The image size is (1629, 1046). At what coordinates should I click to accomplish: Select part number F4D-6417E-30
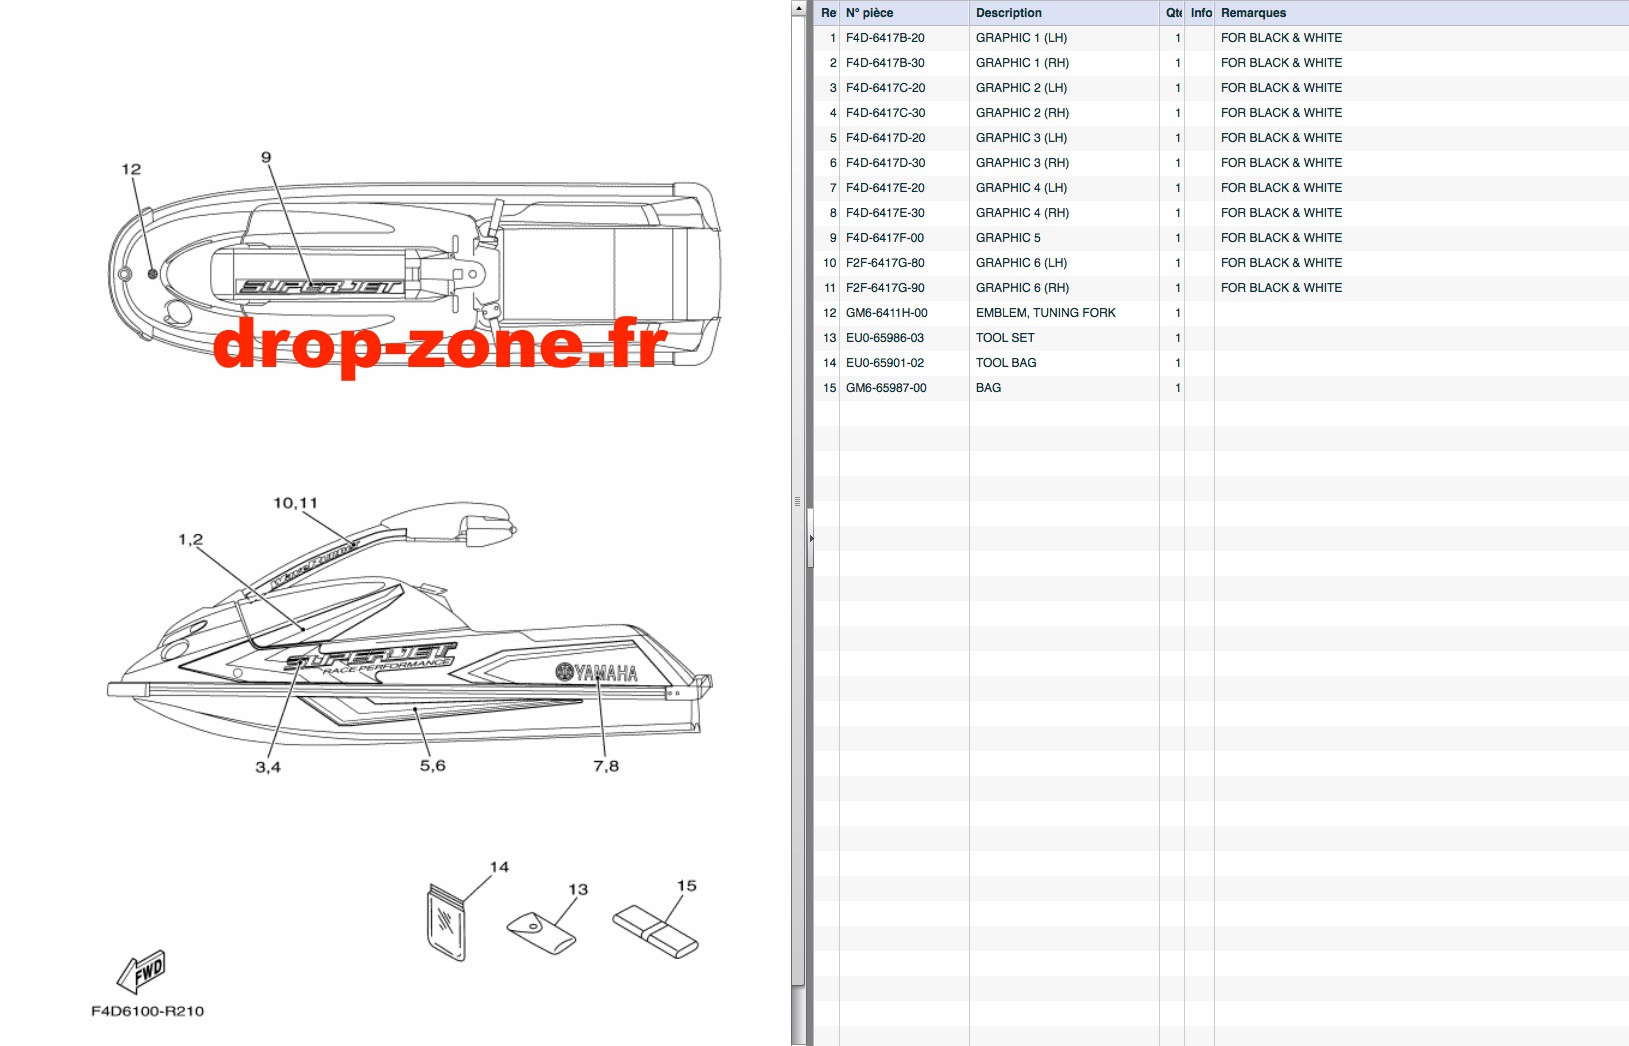[885, 213]
